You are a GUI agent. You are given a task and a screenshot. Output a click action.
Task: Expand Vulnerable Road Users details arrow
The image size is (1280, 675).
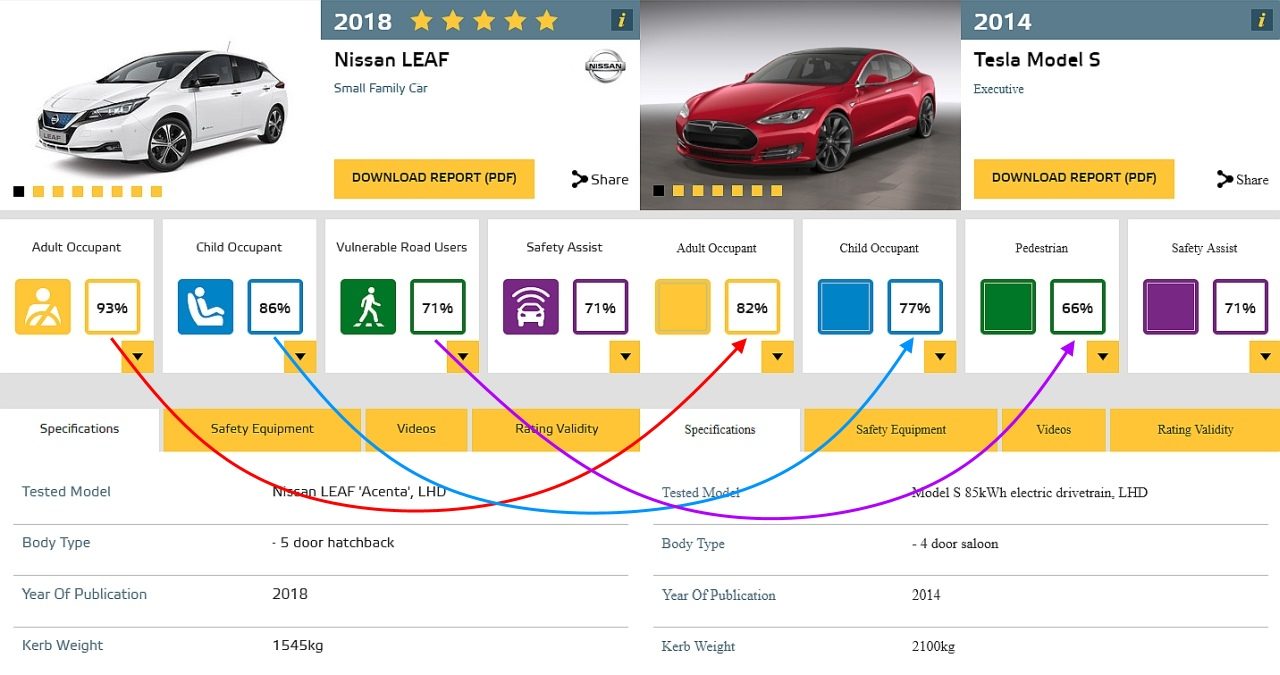463,357
